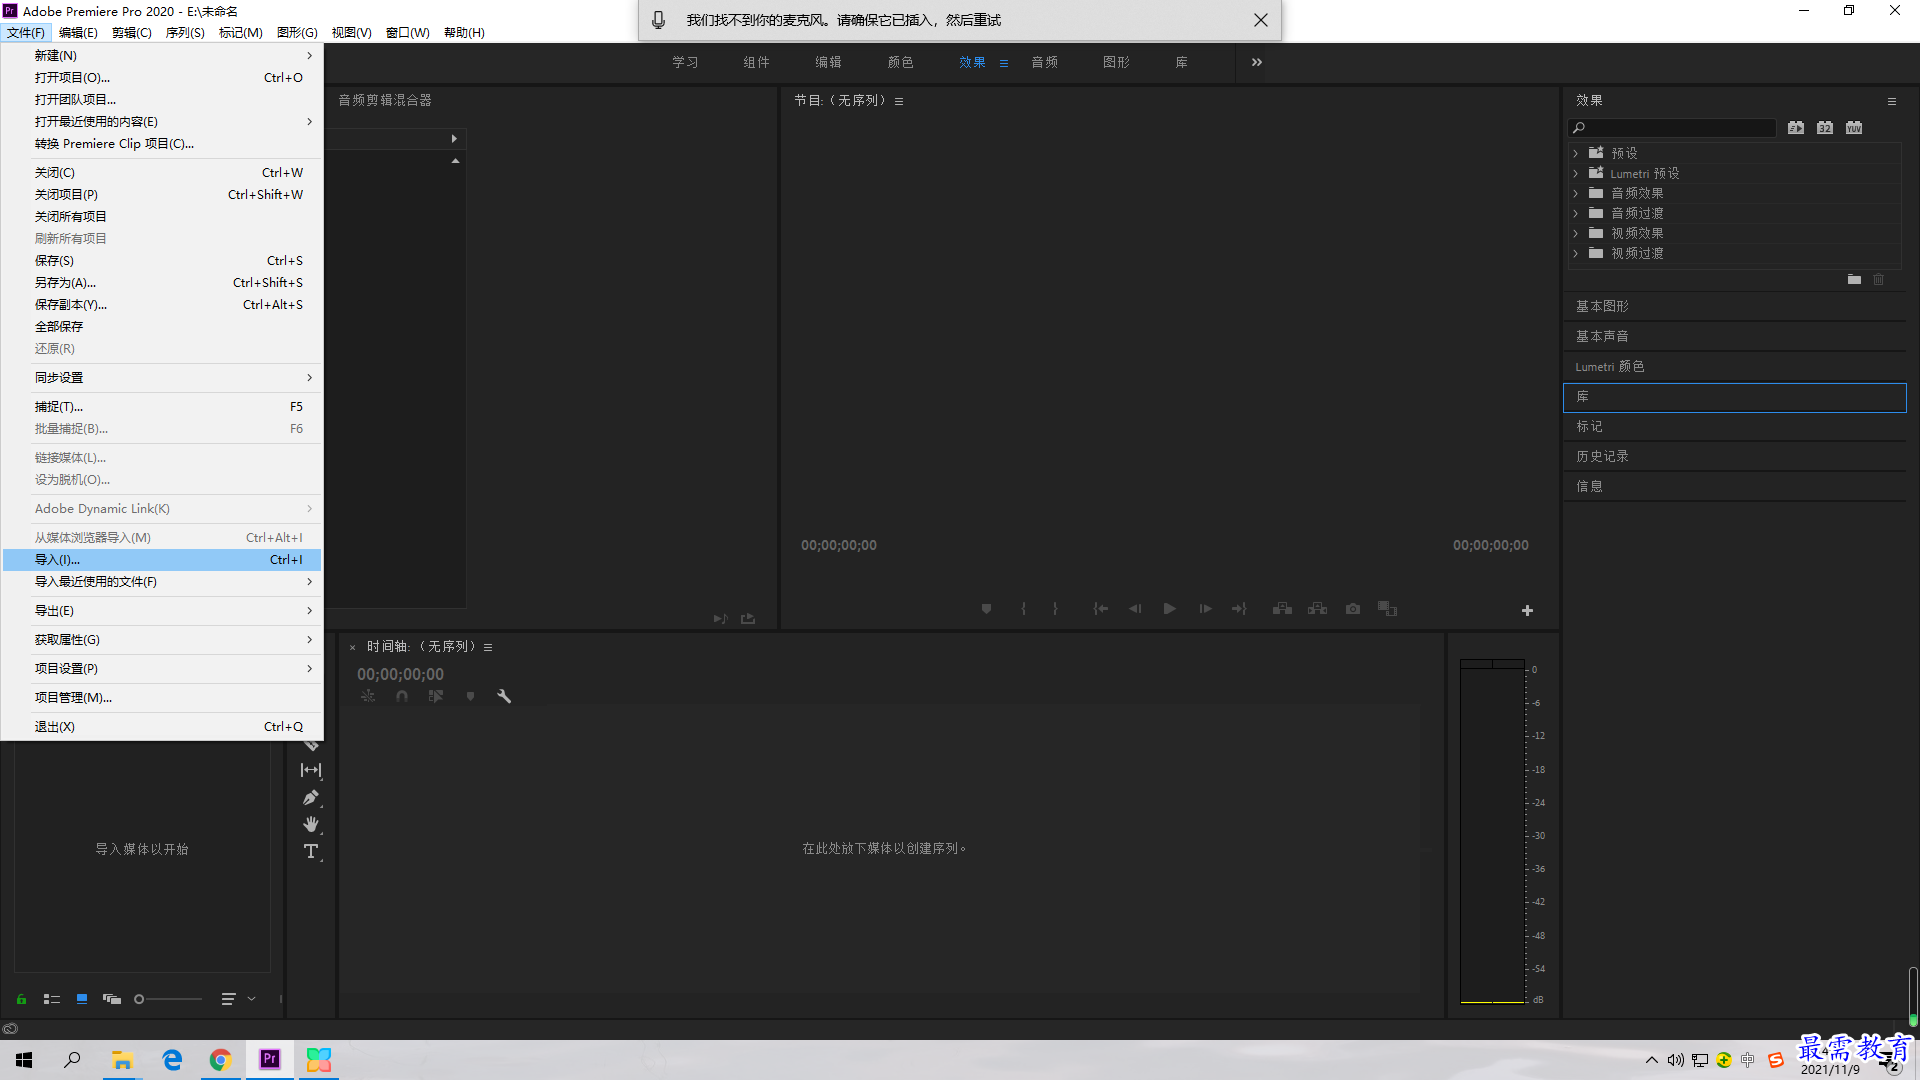Open the Button Editor plus icon
Screen dimensions: 1920x1080
point(1527,610)
